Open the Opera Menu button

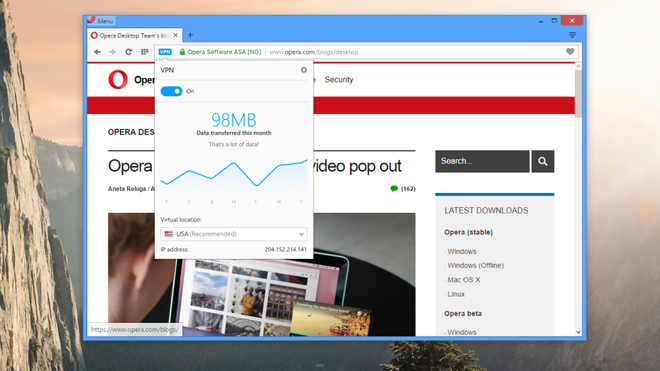click(101, 21)
